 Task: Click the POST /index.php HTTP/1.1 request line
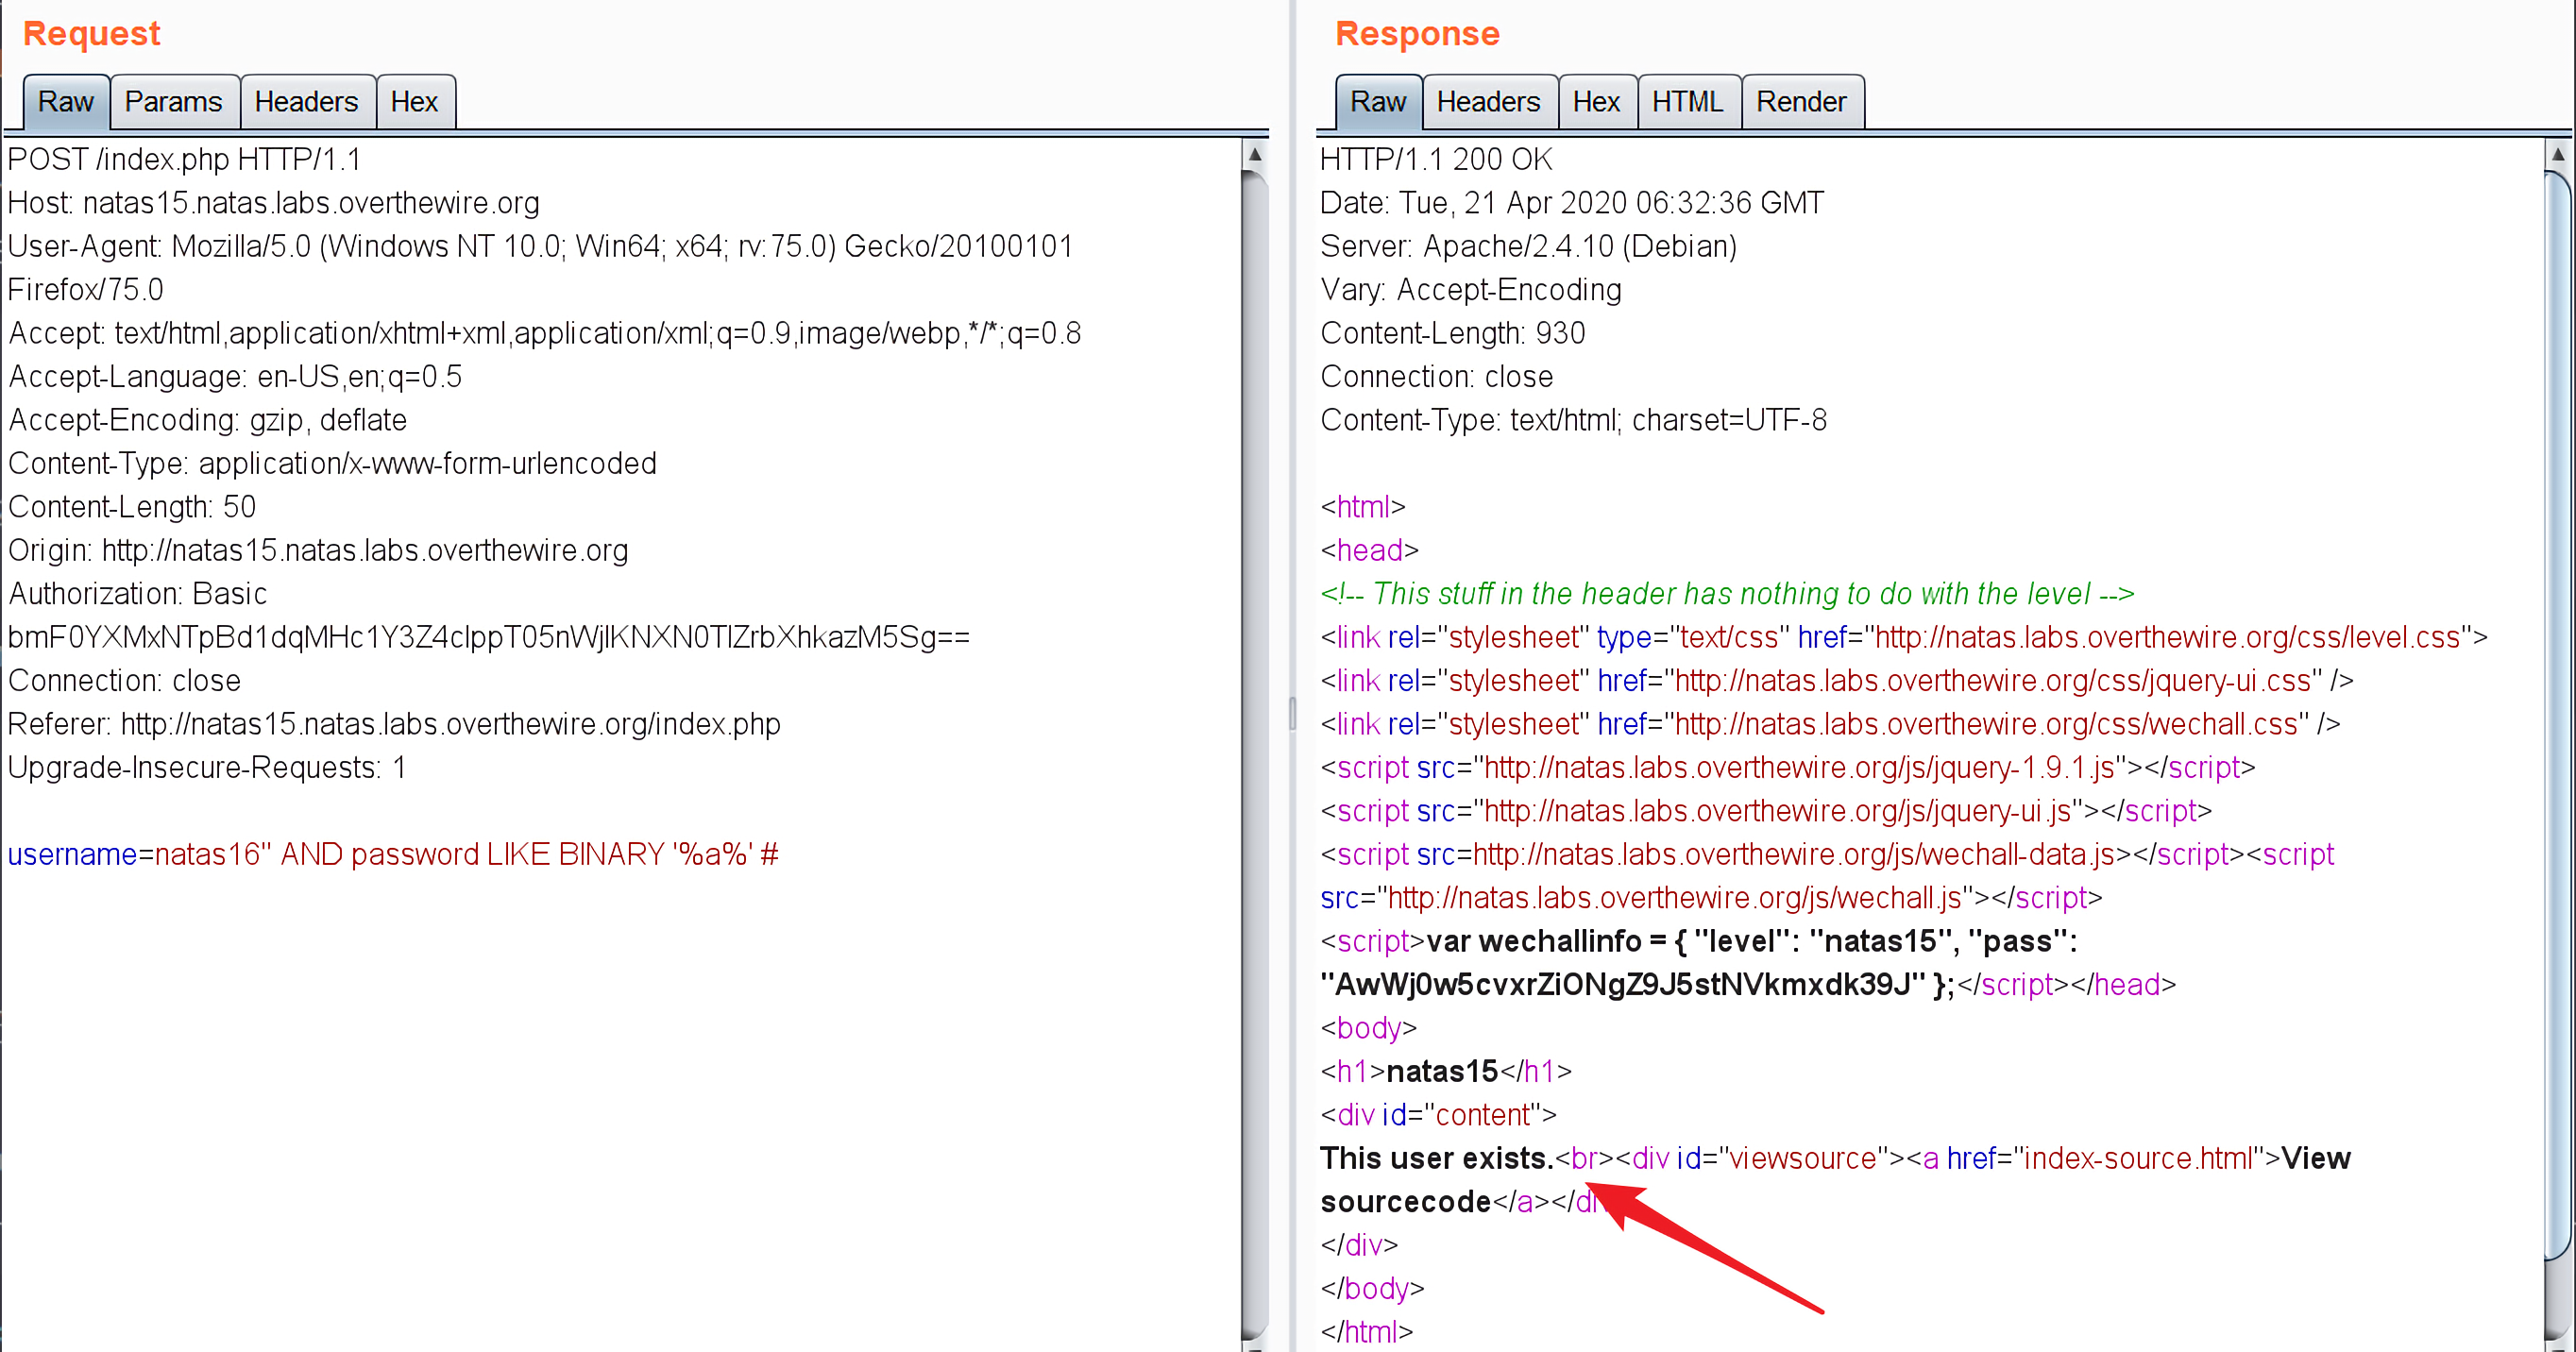185,159
